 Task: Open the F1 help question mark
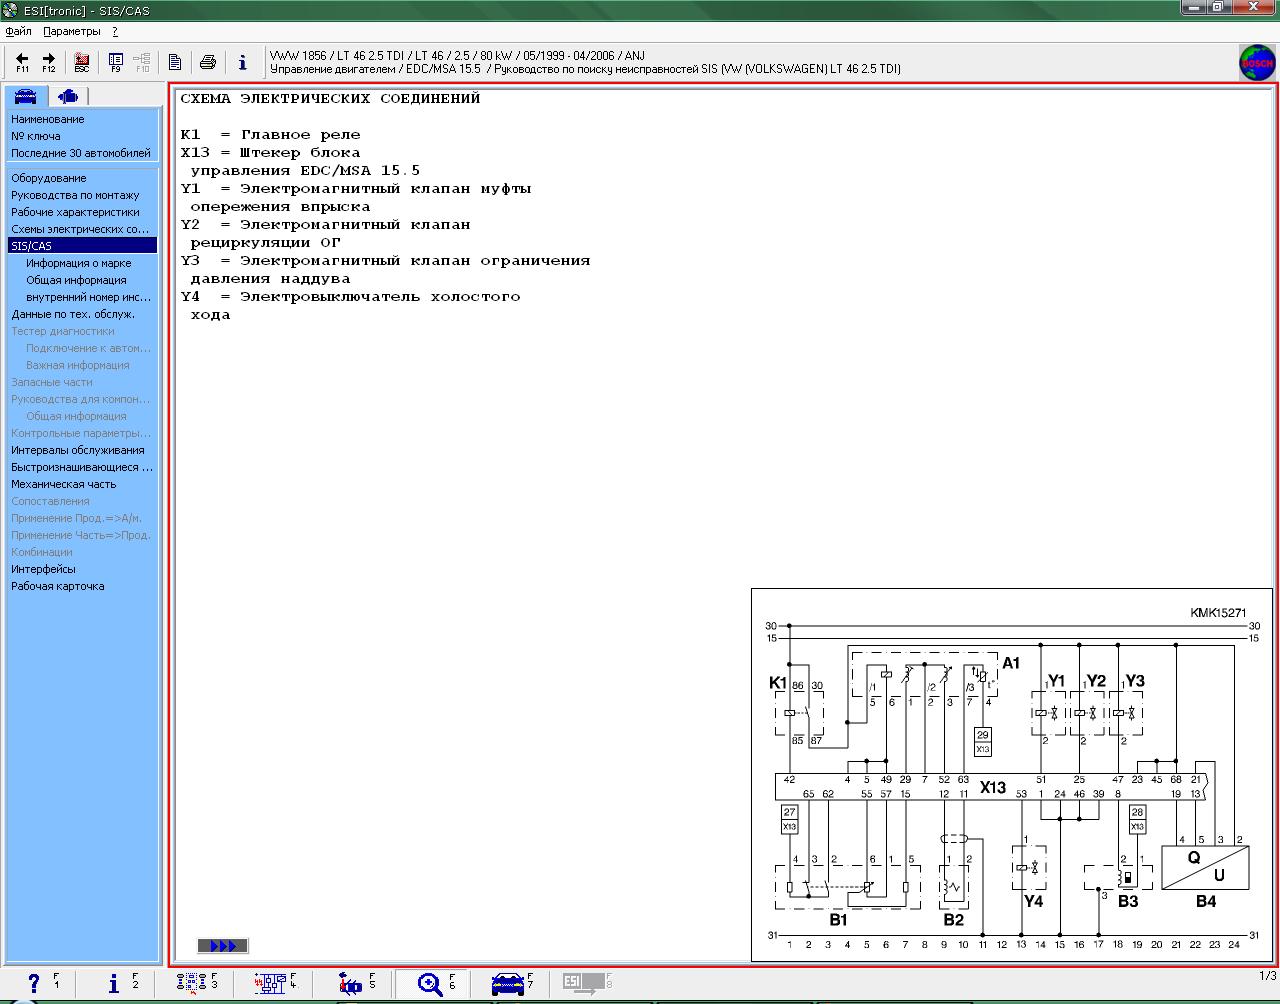(x=36, y=984)
